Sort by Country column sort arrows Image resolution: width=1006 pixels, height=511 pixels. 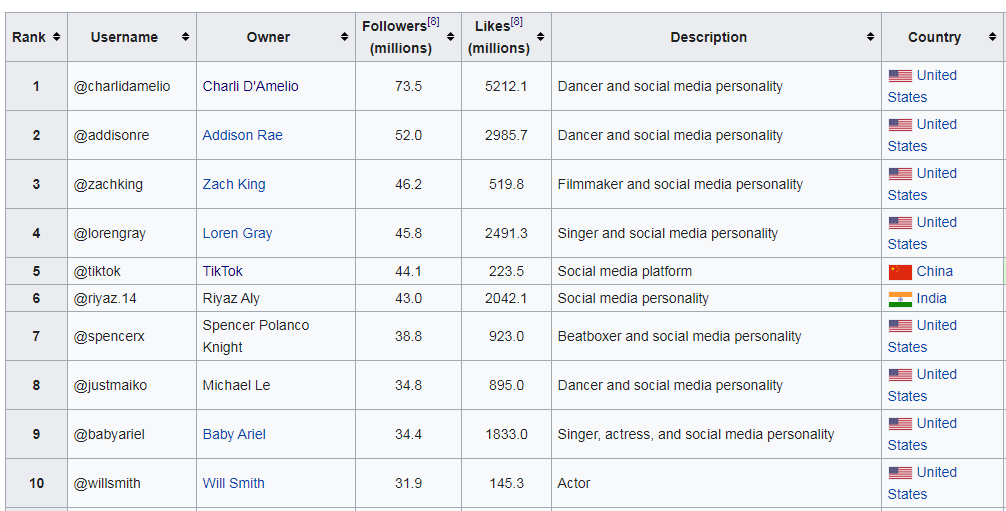tap(993, 37)
